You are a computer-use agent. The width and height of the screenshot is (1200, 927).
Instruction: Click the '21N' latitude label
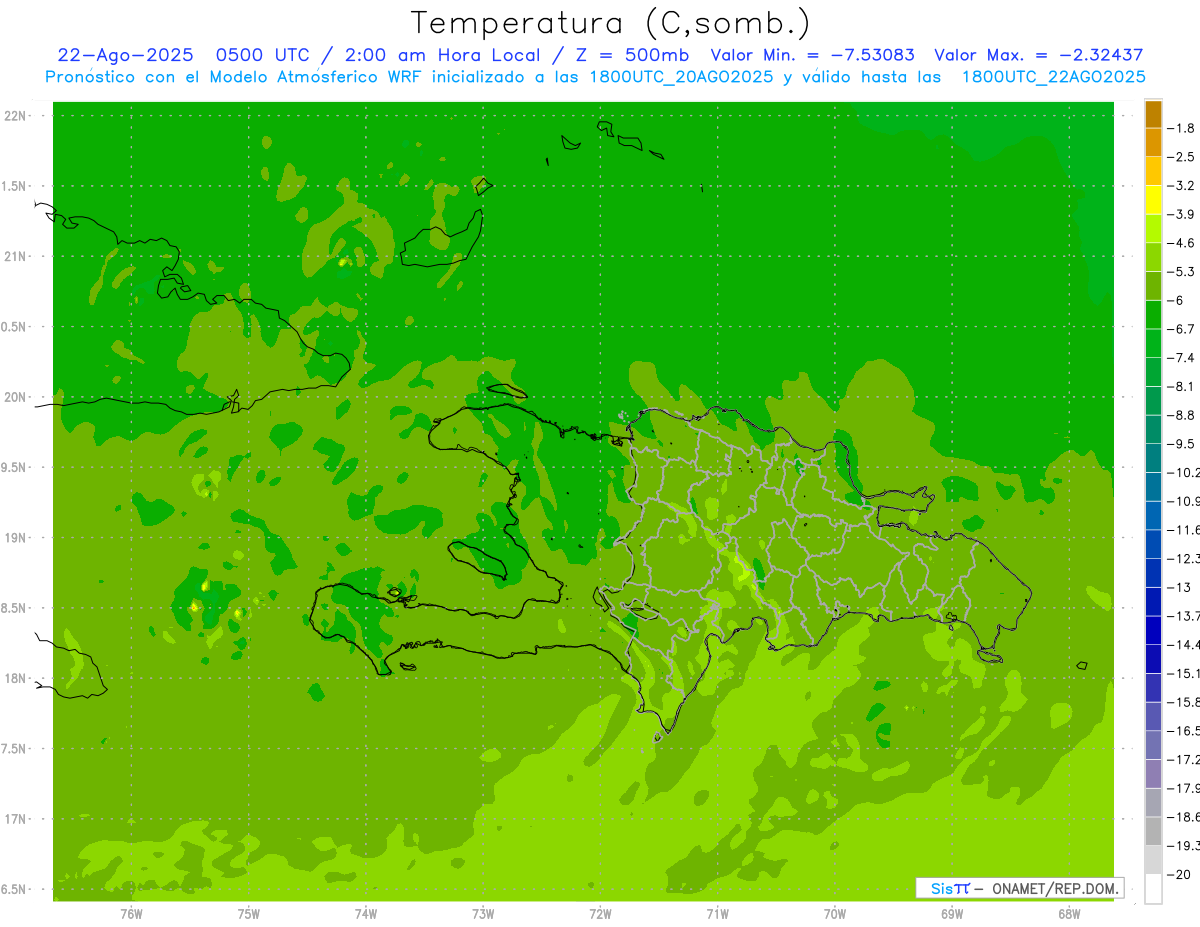coord(15,257)
